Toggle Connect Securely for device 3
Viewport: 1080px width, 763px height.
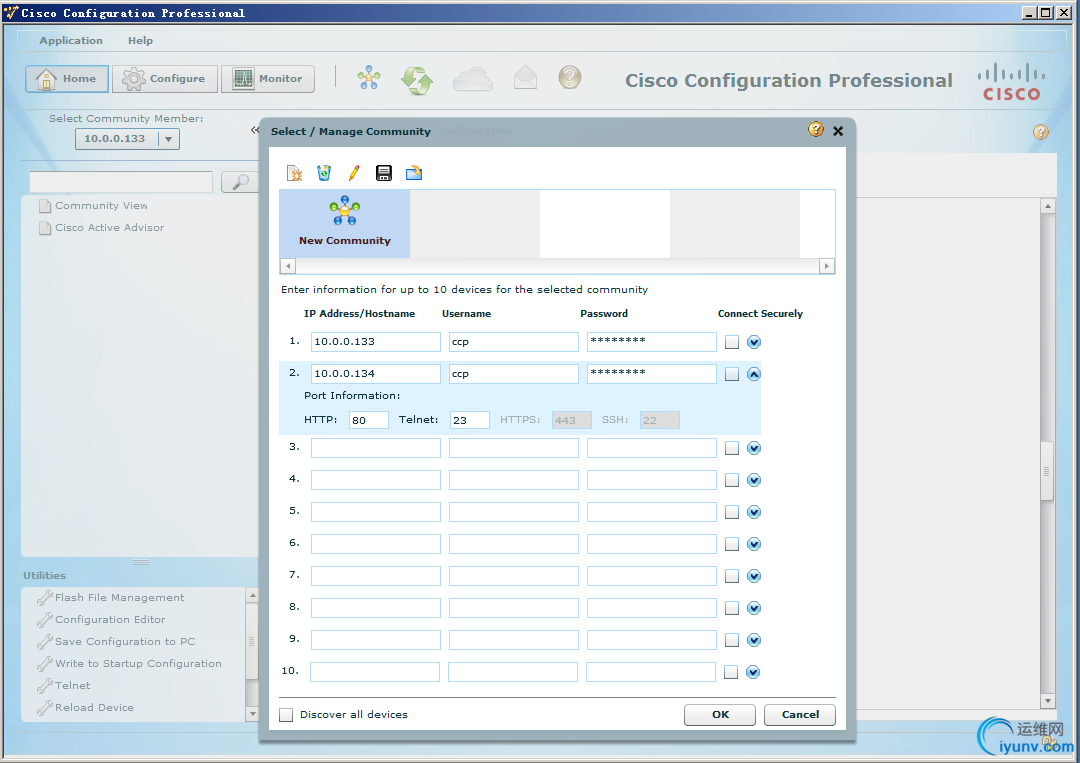732,448
